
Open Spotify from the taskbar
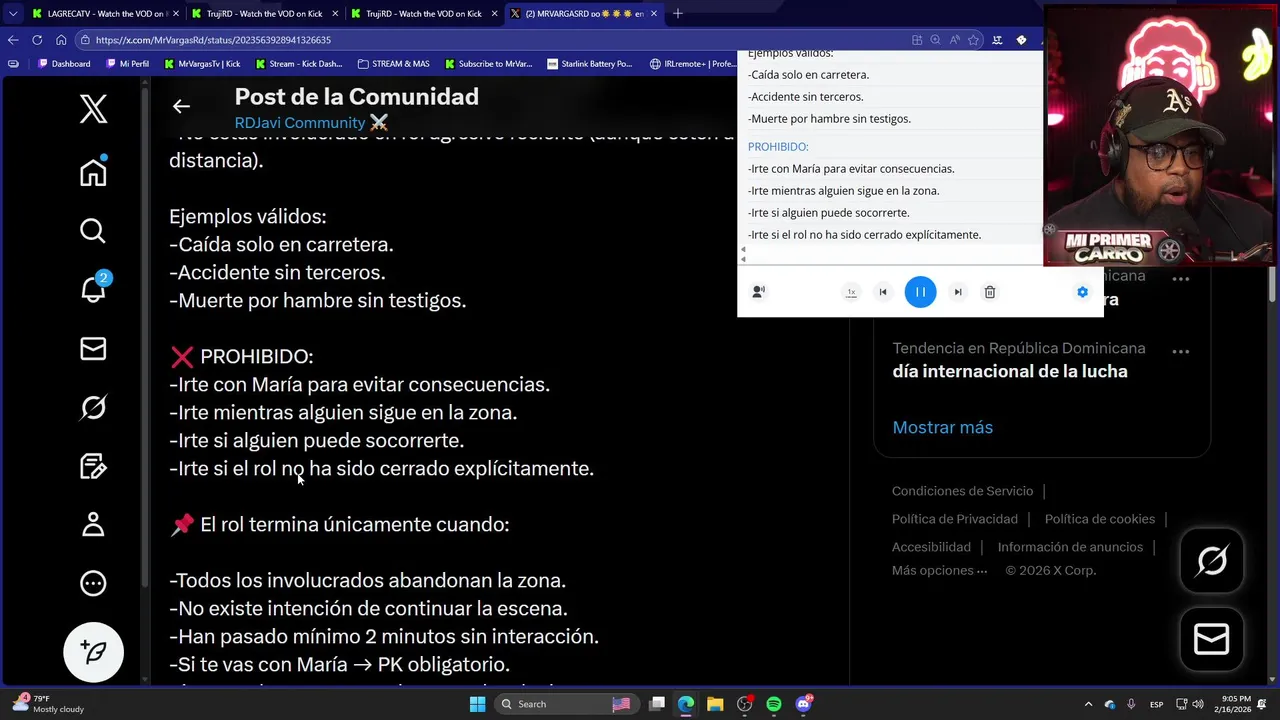coord(774,704)
